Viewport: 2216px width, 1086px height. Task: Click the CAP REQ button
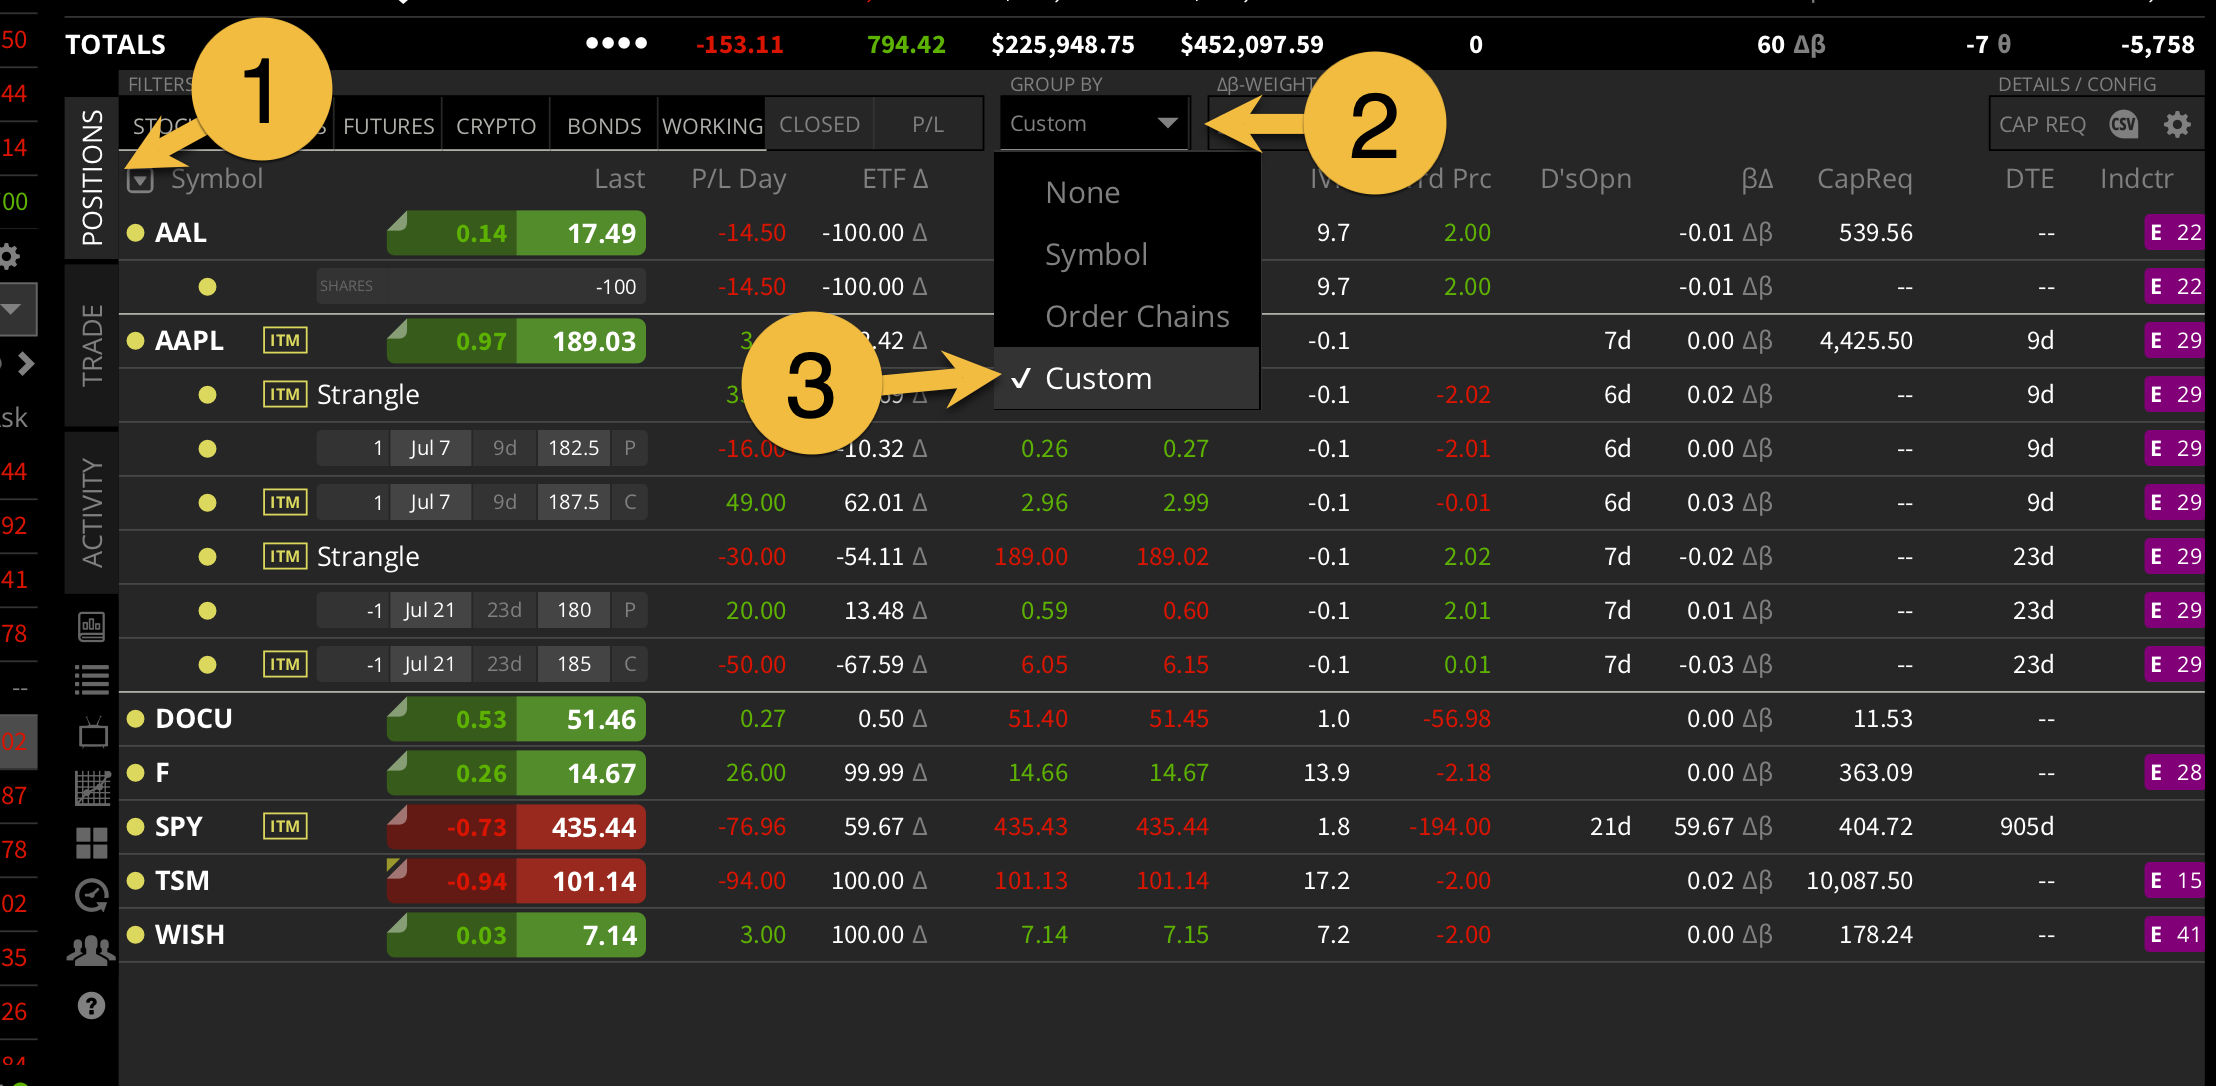2042,123
